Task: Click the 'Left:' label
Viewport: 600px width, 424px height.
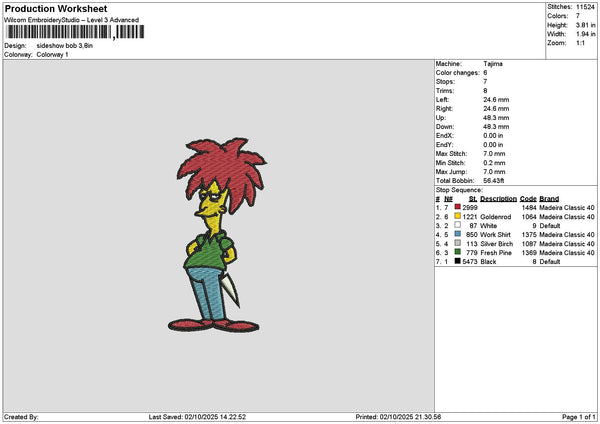Action: click(x=442, y=100)
